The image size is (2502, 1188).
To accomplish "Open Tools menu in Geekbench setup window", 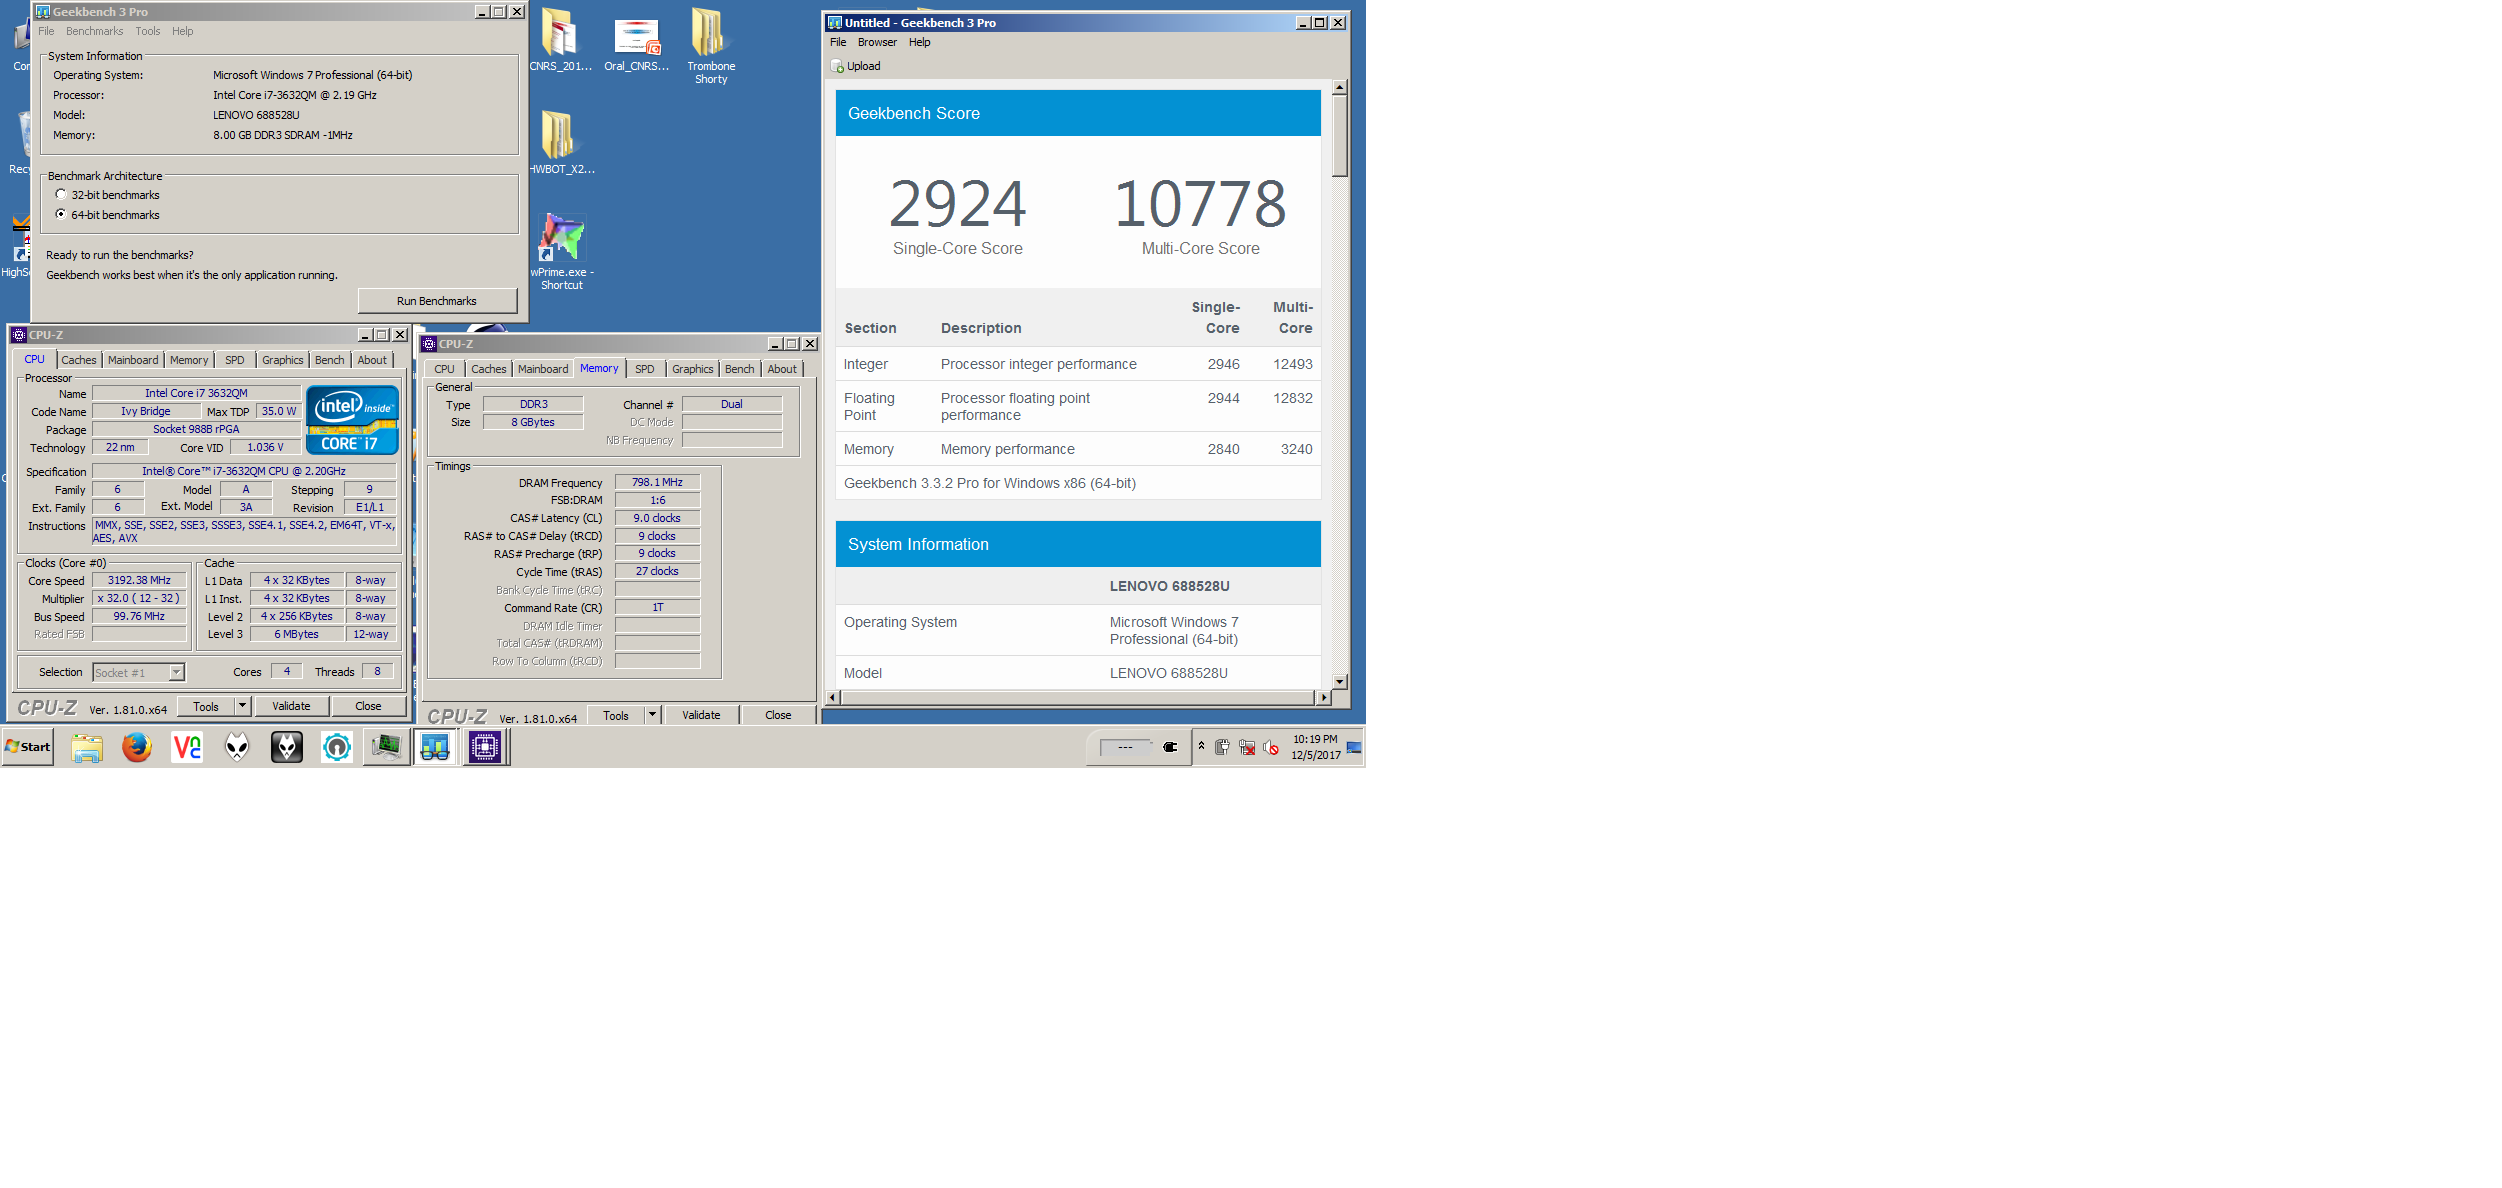I will (148, 31).
